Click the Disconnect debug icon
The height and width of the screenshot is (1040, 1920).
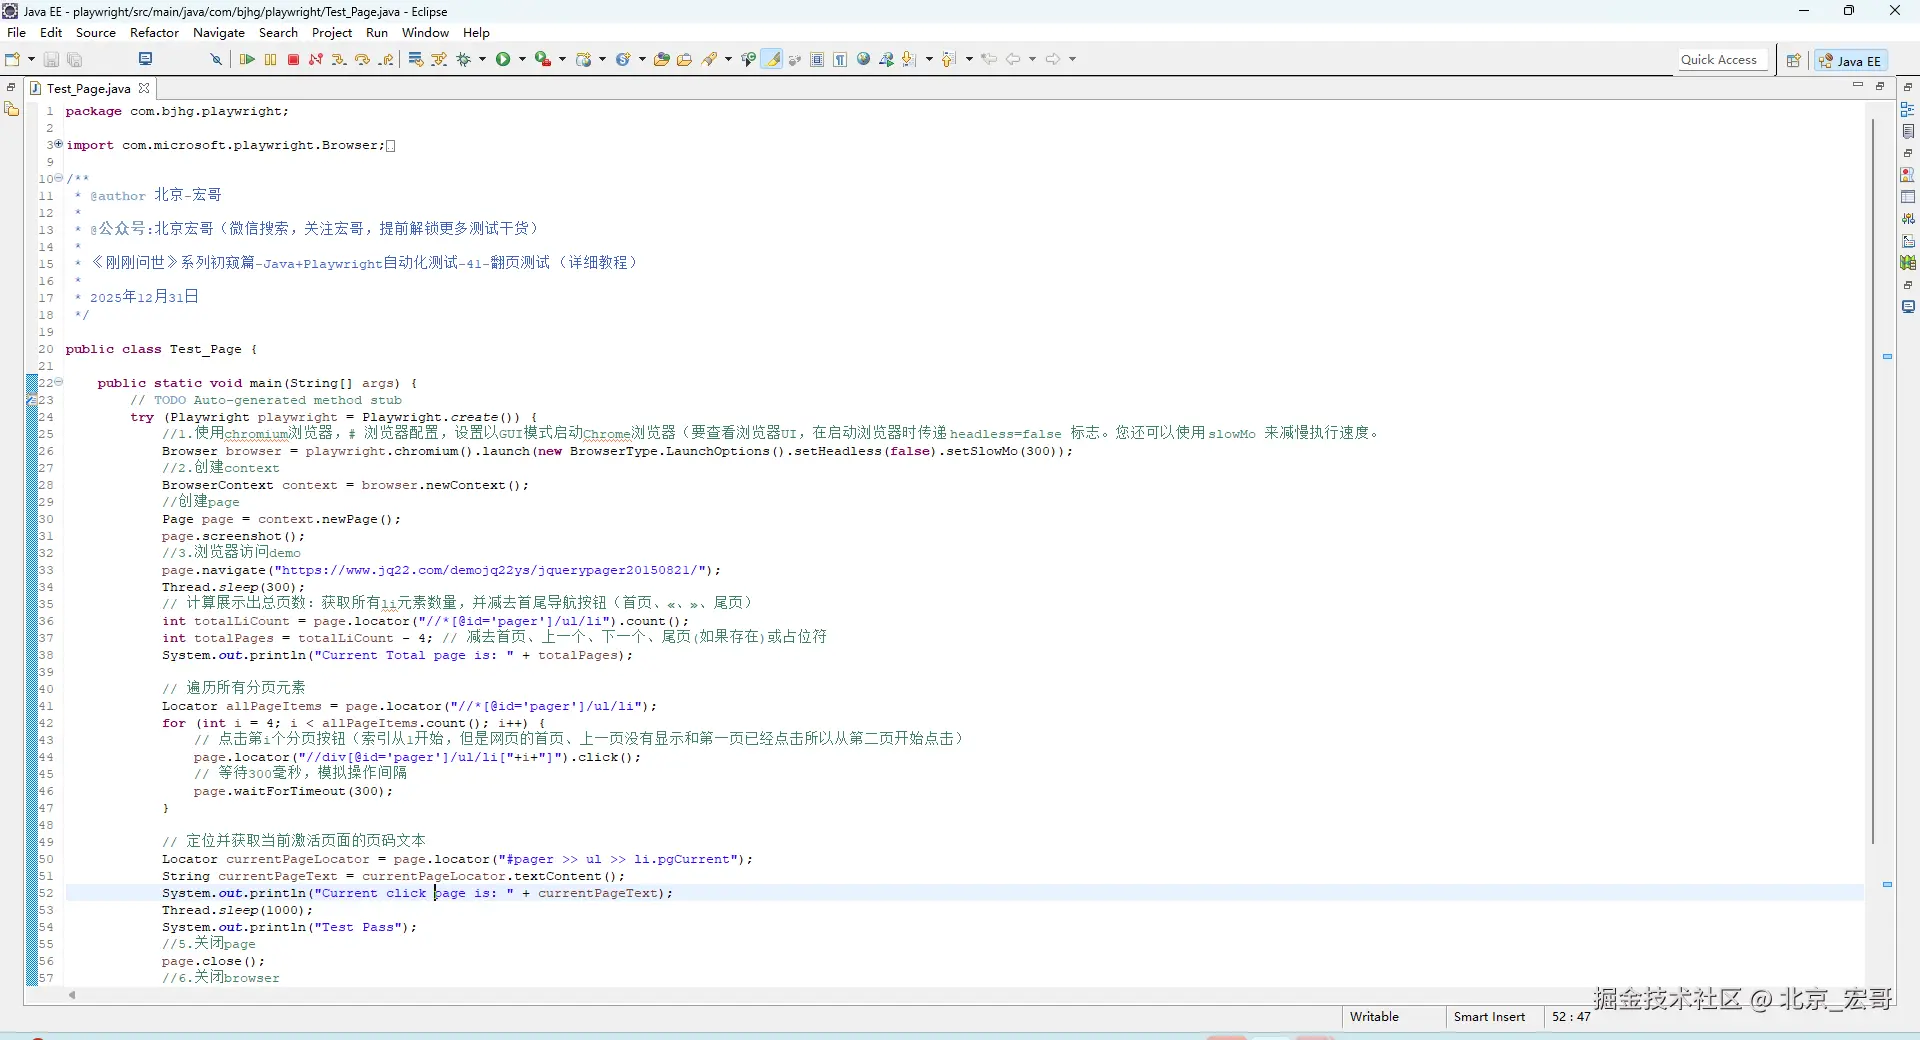click(316, 60)
